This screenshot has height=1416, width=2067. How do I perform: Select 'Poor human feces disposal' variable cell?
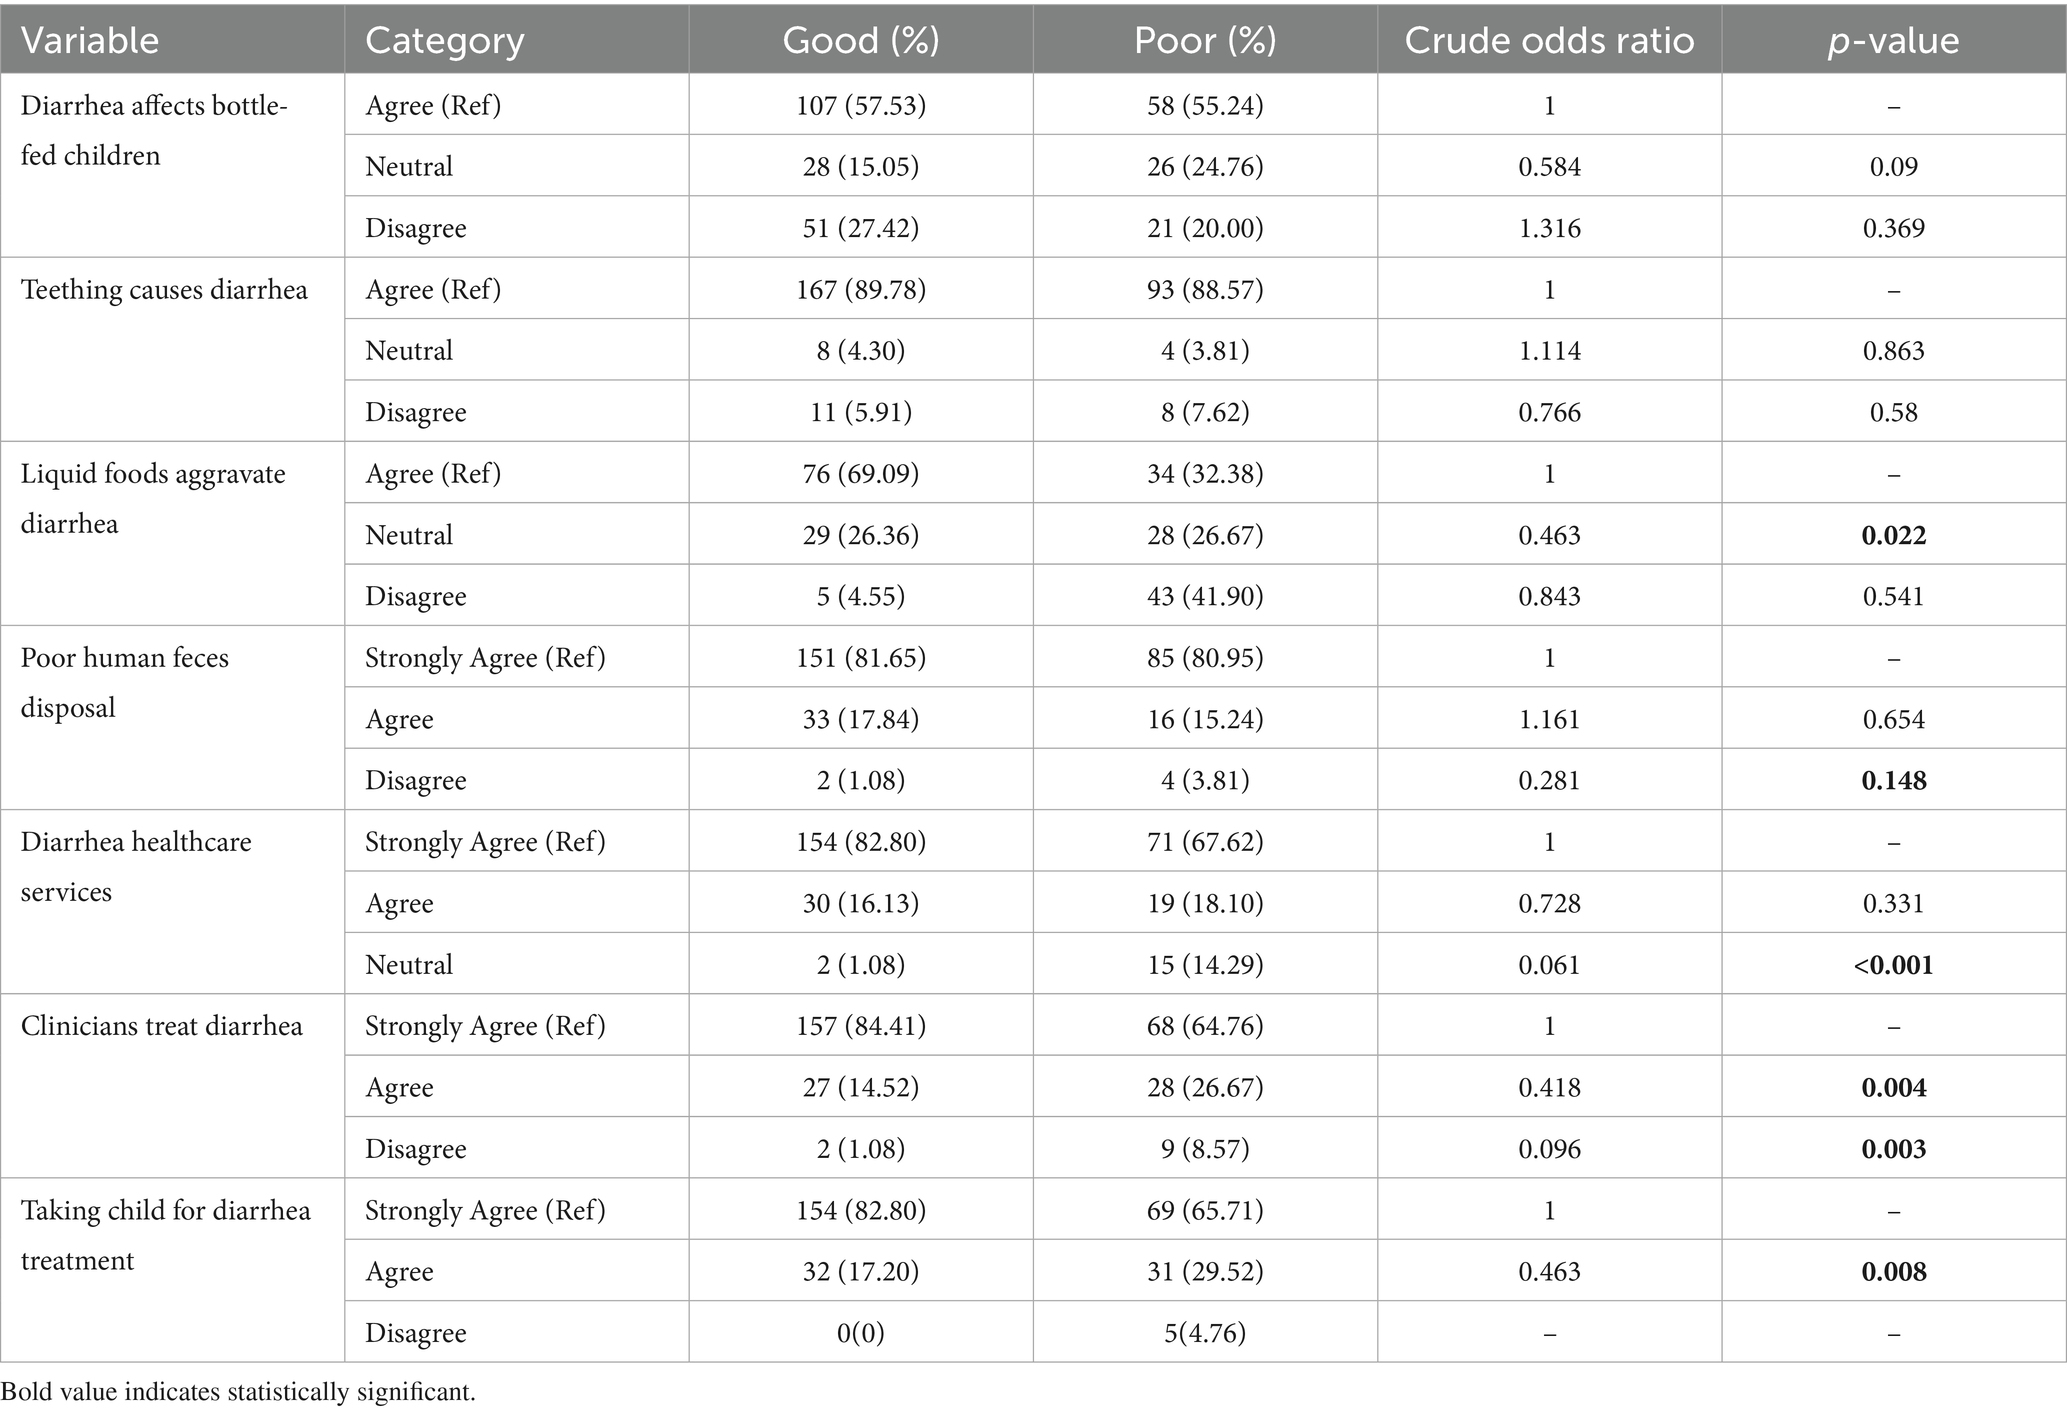[125, 682]
